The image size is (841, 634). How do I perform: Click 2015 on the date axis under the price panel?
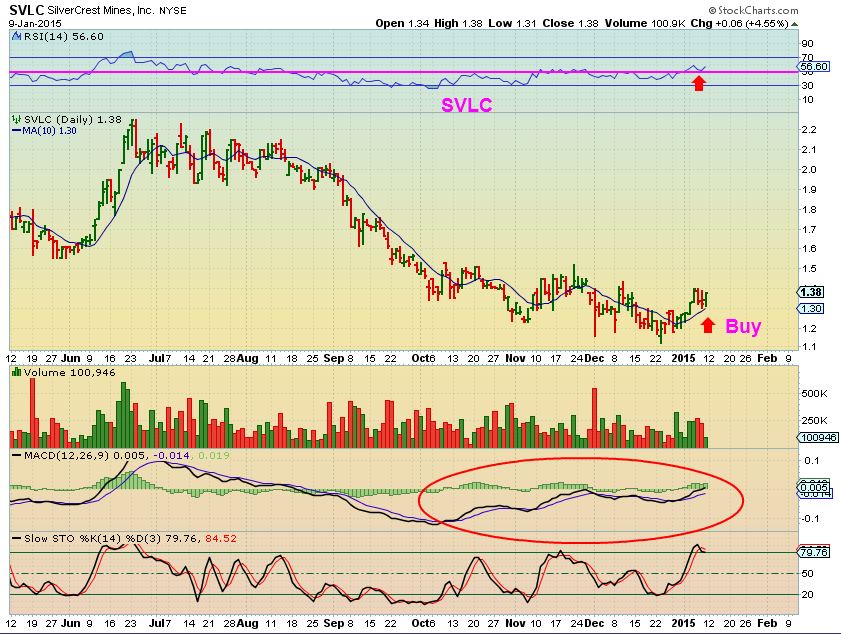683,358
